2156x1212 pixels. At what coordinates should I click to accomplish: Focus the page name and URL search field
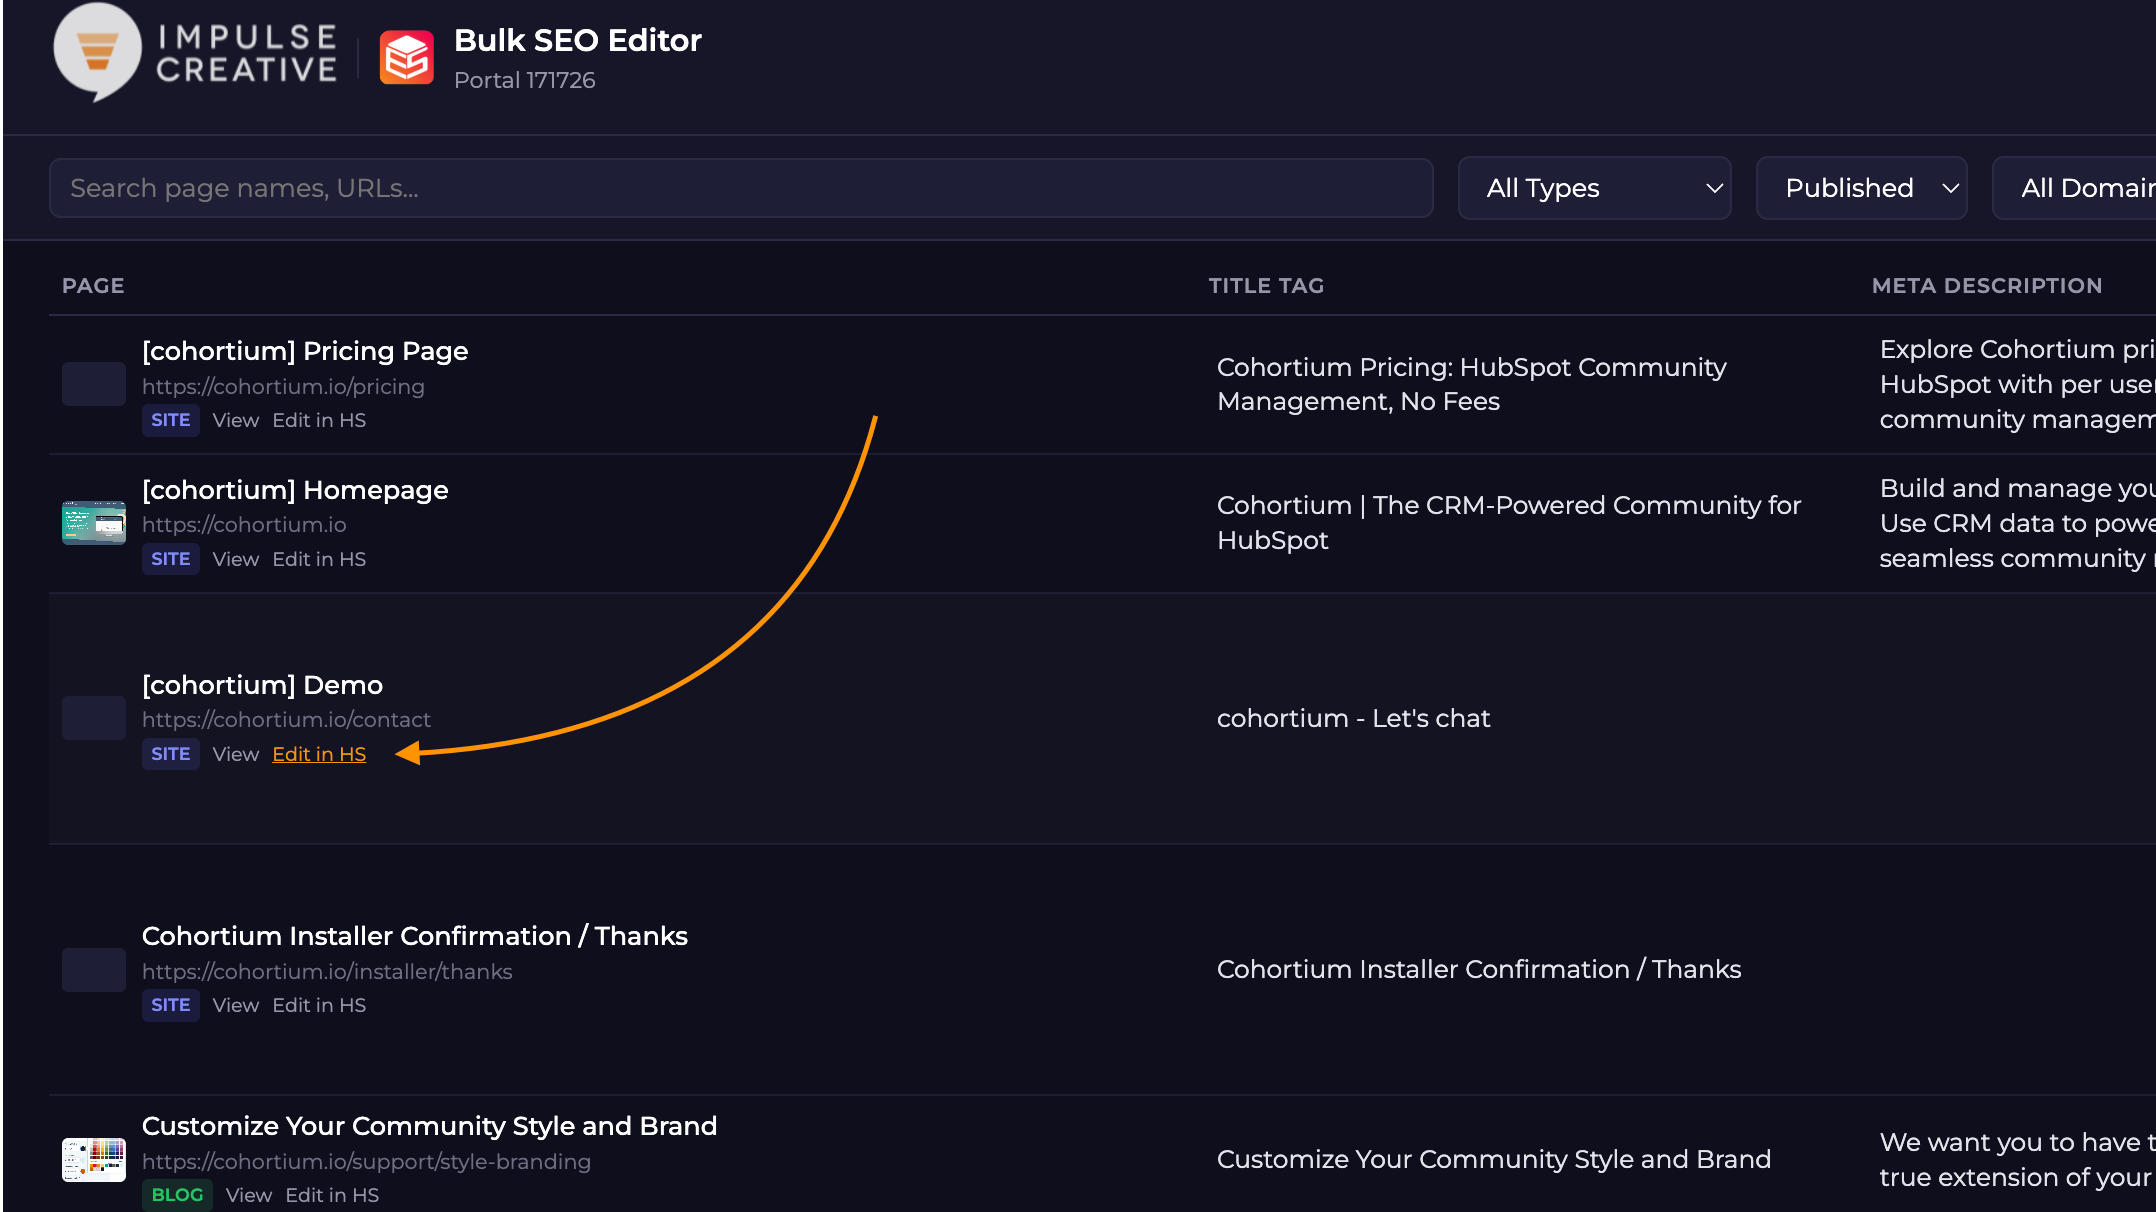pyautogui.click(x=741, y=188)
